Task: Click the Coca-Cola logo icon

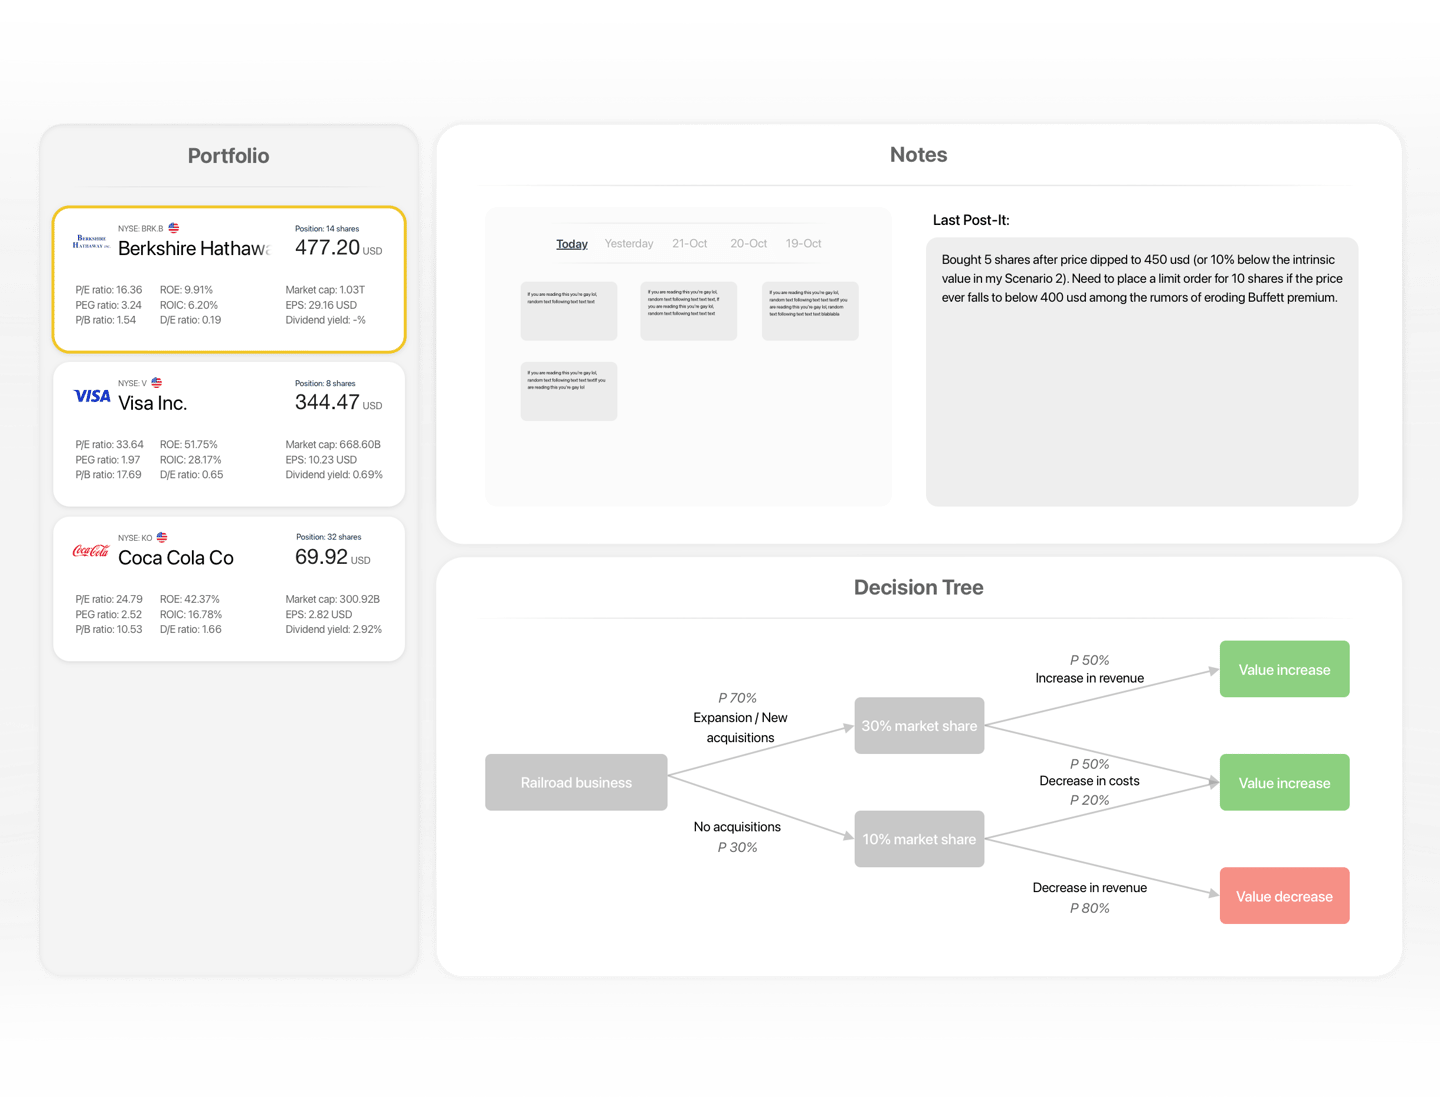Action: point(91,550)
